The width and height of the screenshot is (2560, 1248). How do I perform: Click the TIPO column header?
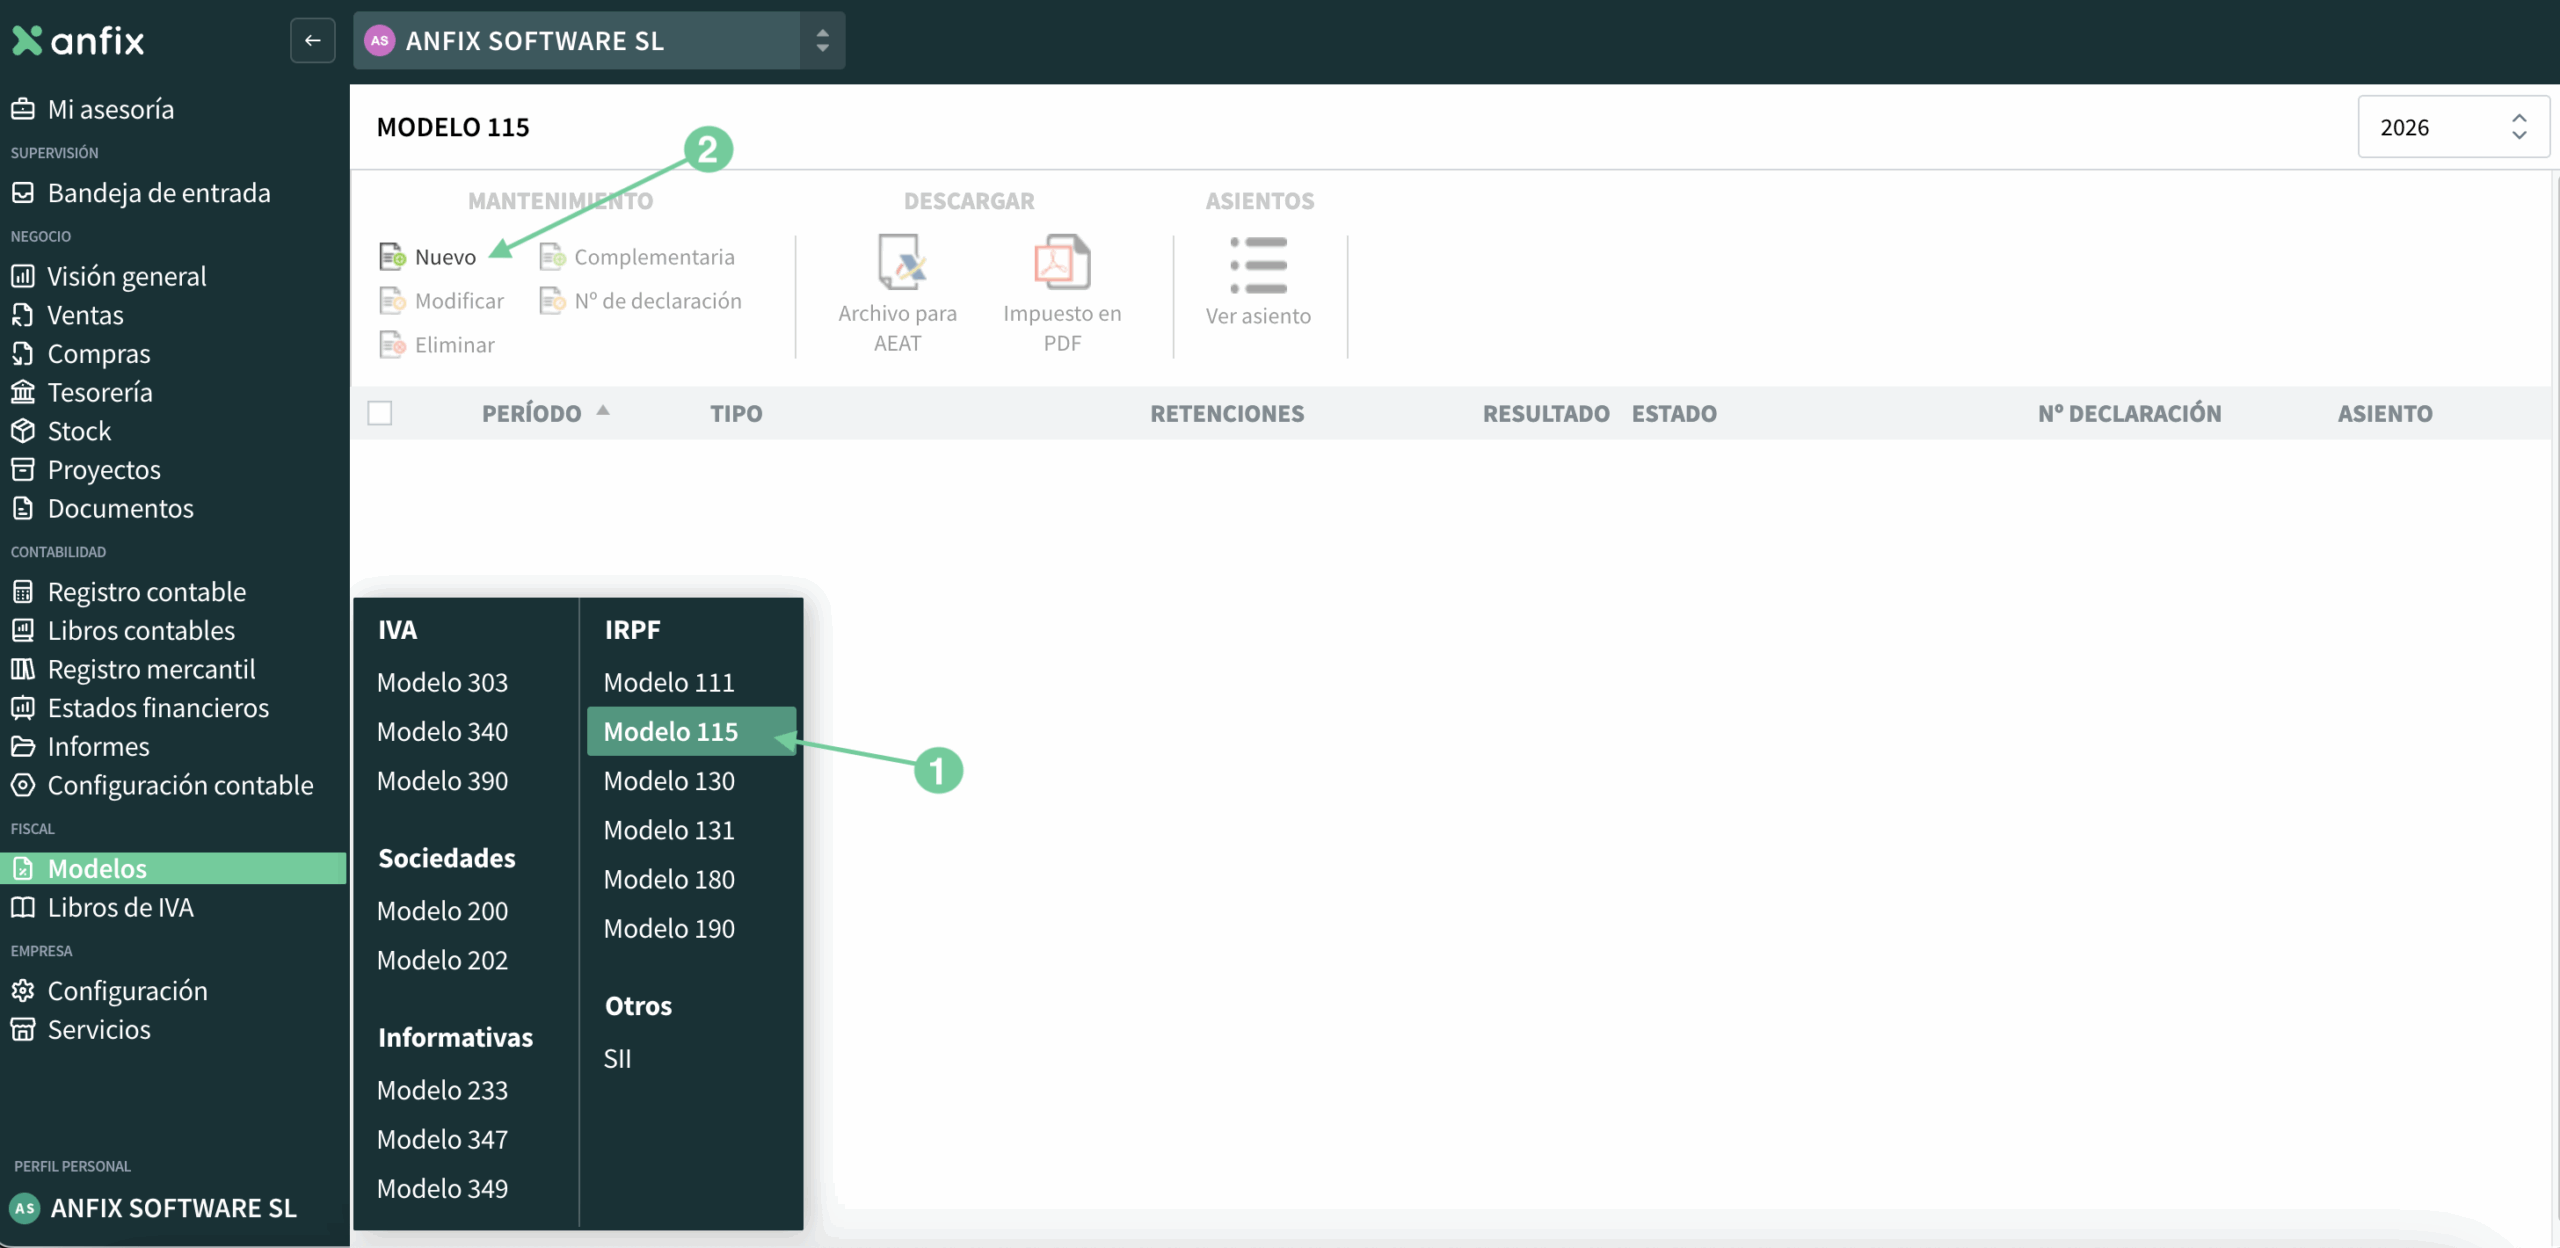pos(736,413)
